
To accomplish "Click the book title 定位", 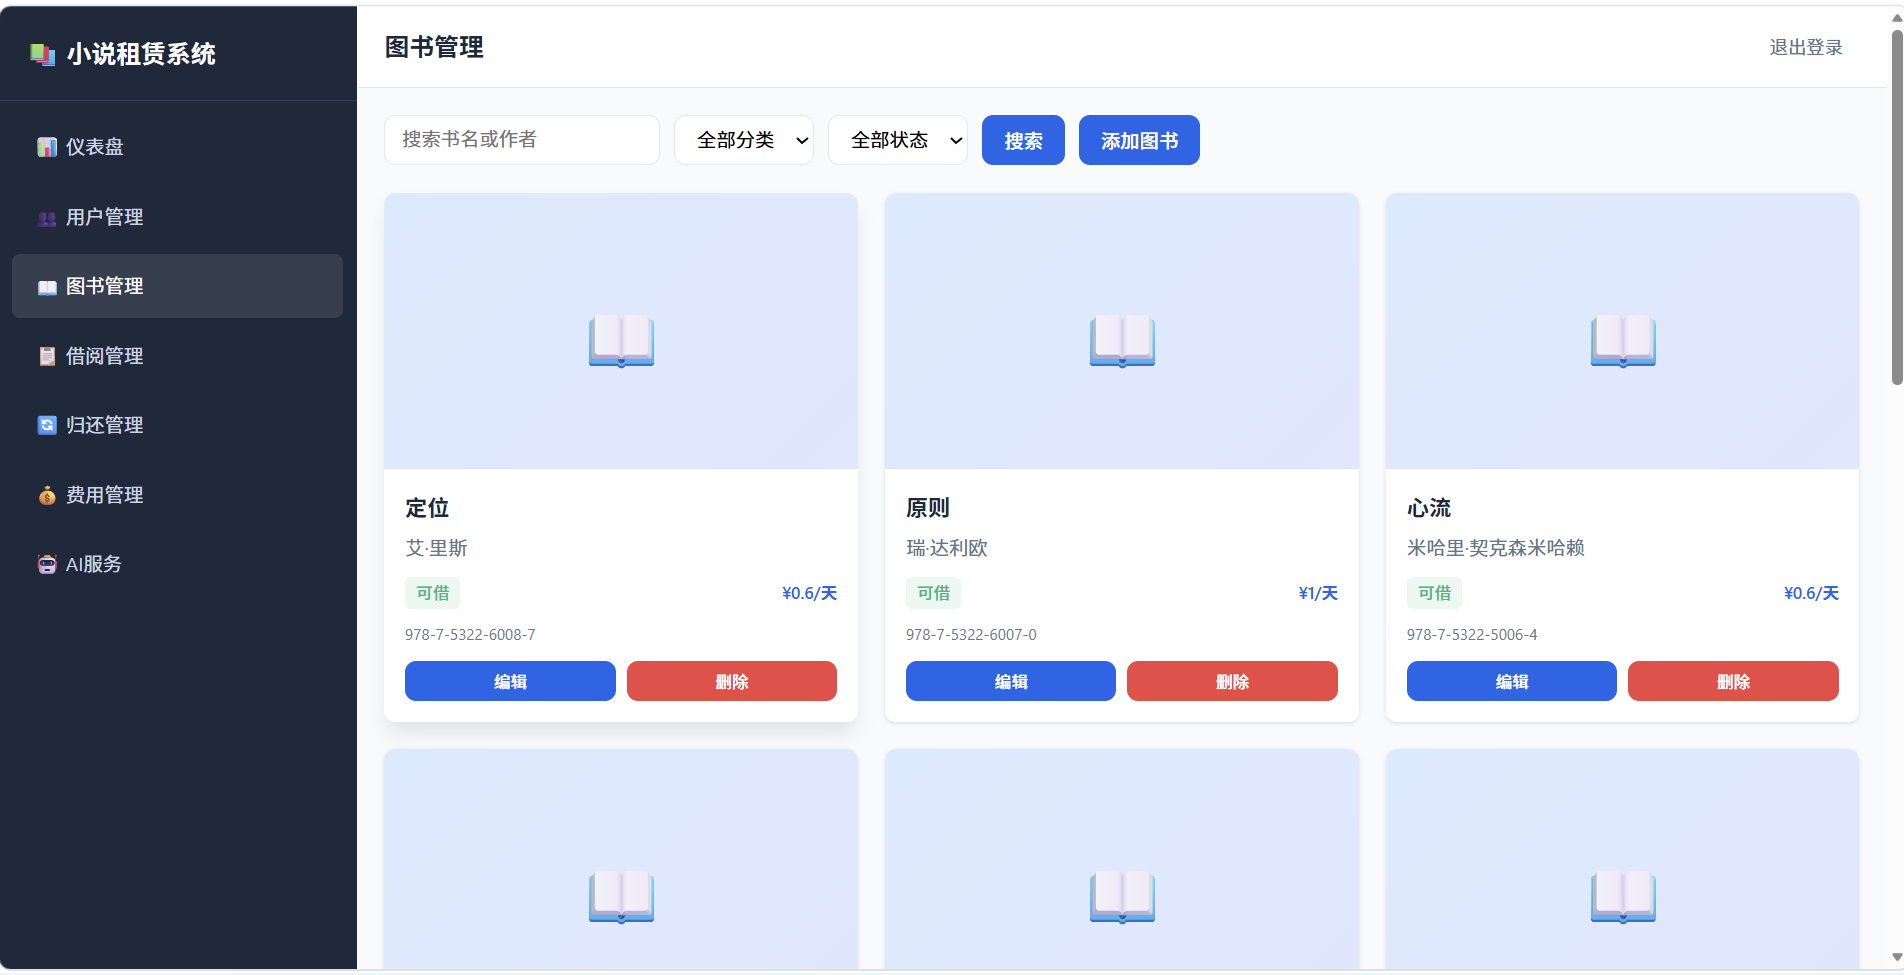I will tap(427, 508).
